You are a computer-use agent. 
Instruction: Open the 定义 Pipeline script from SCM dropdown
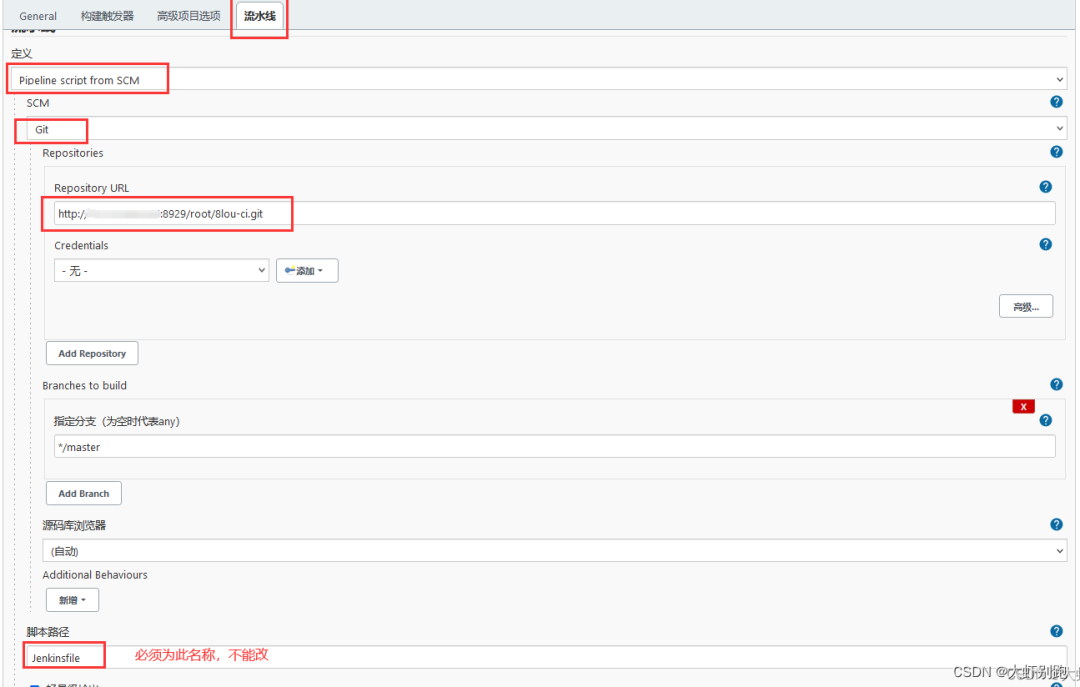pyautogui.click(x=540, y=79)
